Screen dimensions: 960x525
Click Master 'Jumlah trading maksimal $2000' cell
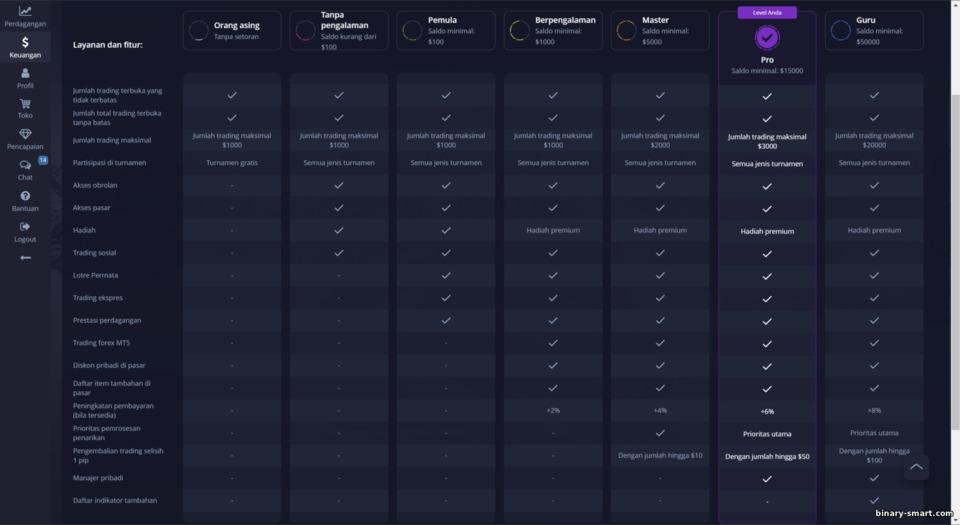click(x=660, y=140)
